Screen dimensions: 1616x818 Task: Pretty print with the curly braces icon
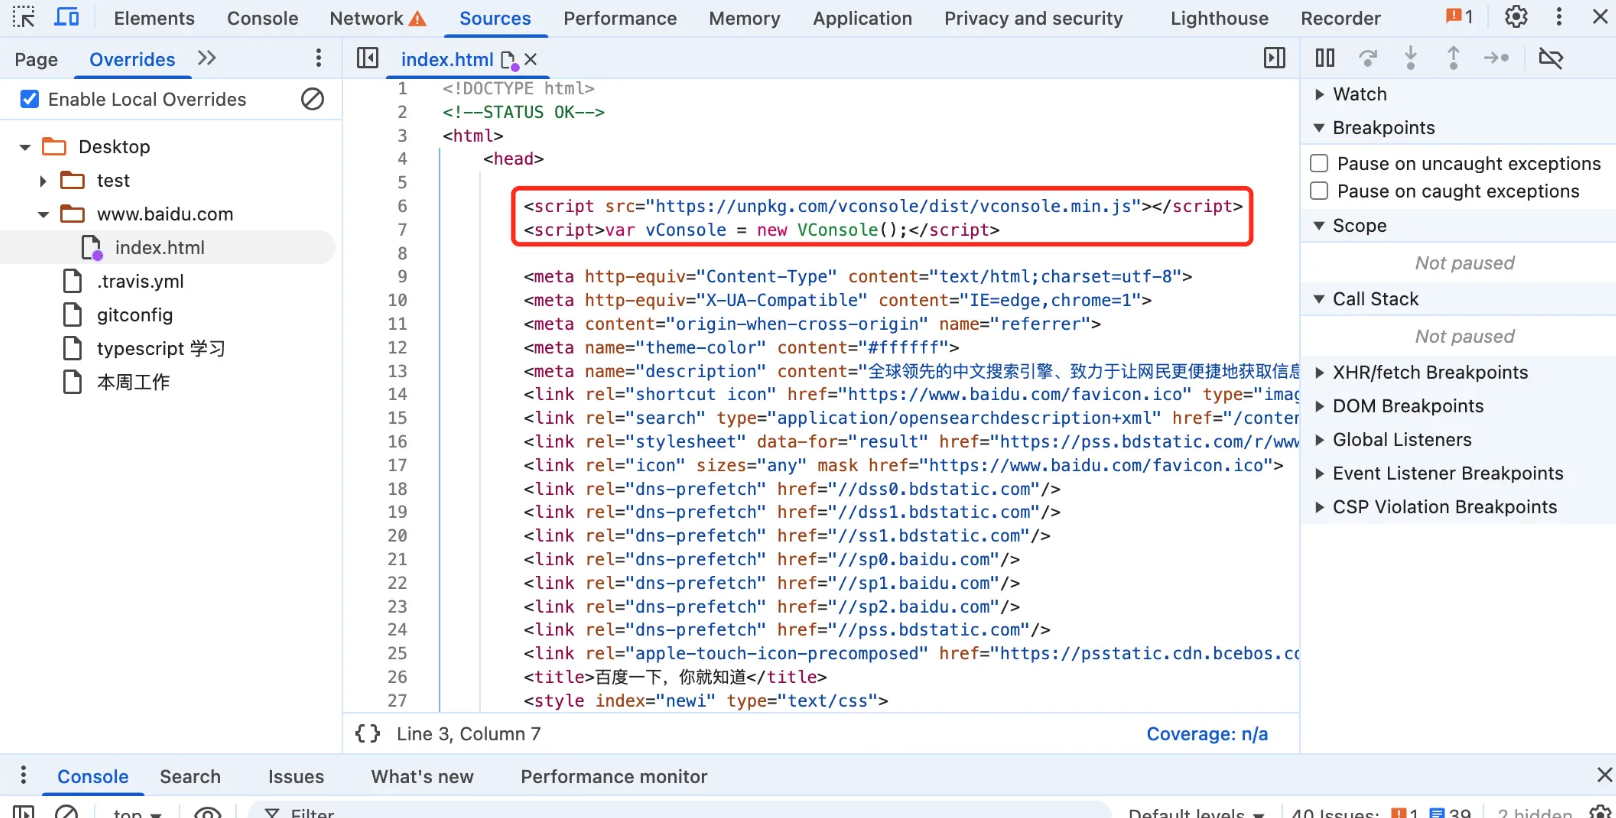(368, 734)
